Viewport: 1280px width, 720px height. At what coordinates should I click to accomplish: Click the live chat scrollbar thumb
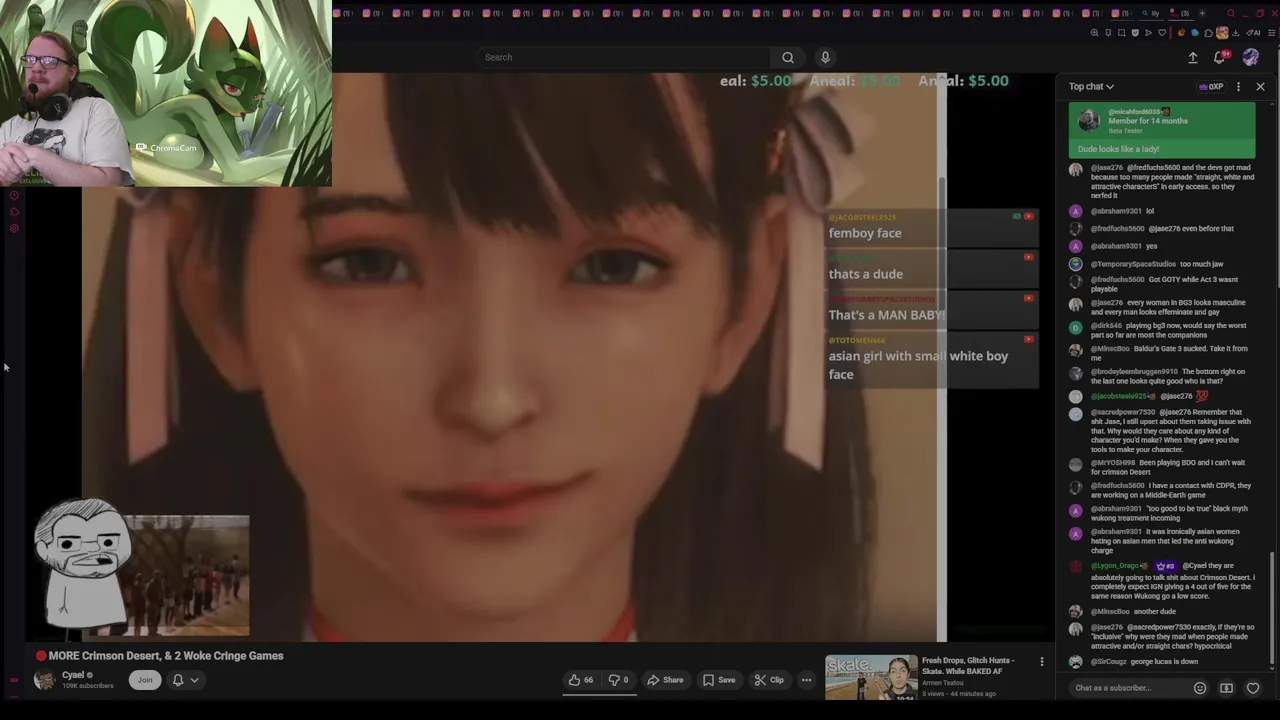click(x=1272, y=610)
